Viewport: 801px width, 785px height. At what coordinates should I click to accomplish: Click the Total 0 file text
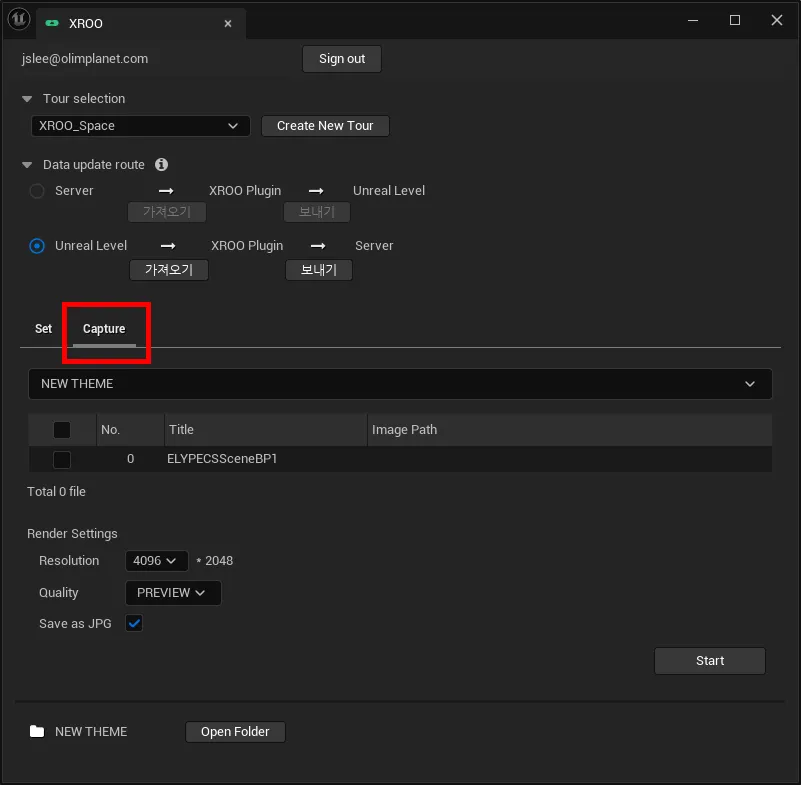[x=56, y=491]
